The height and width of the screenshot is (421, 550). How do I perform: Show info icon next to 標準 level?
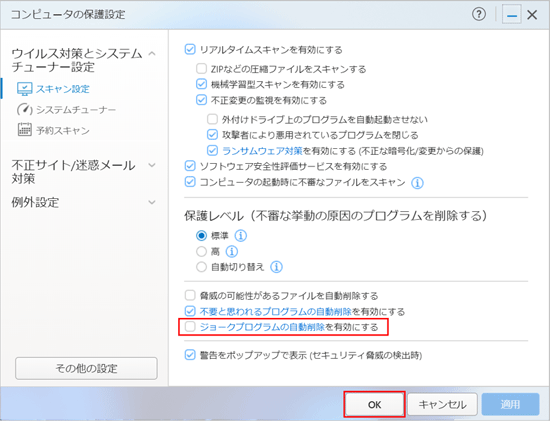(x=241, y=235)
